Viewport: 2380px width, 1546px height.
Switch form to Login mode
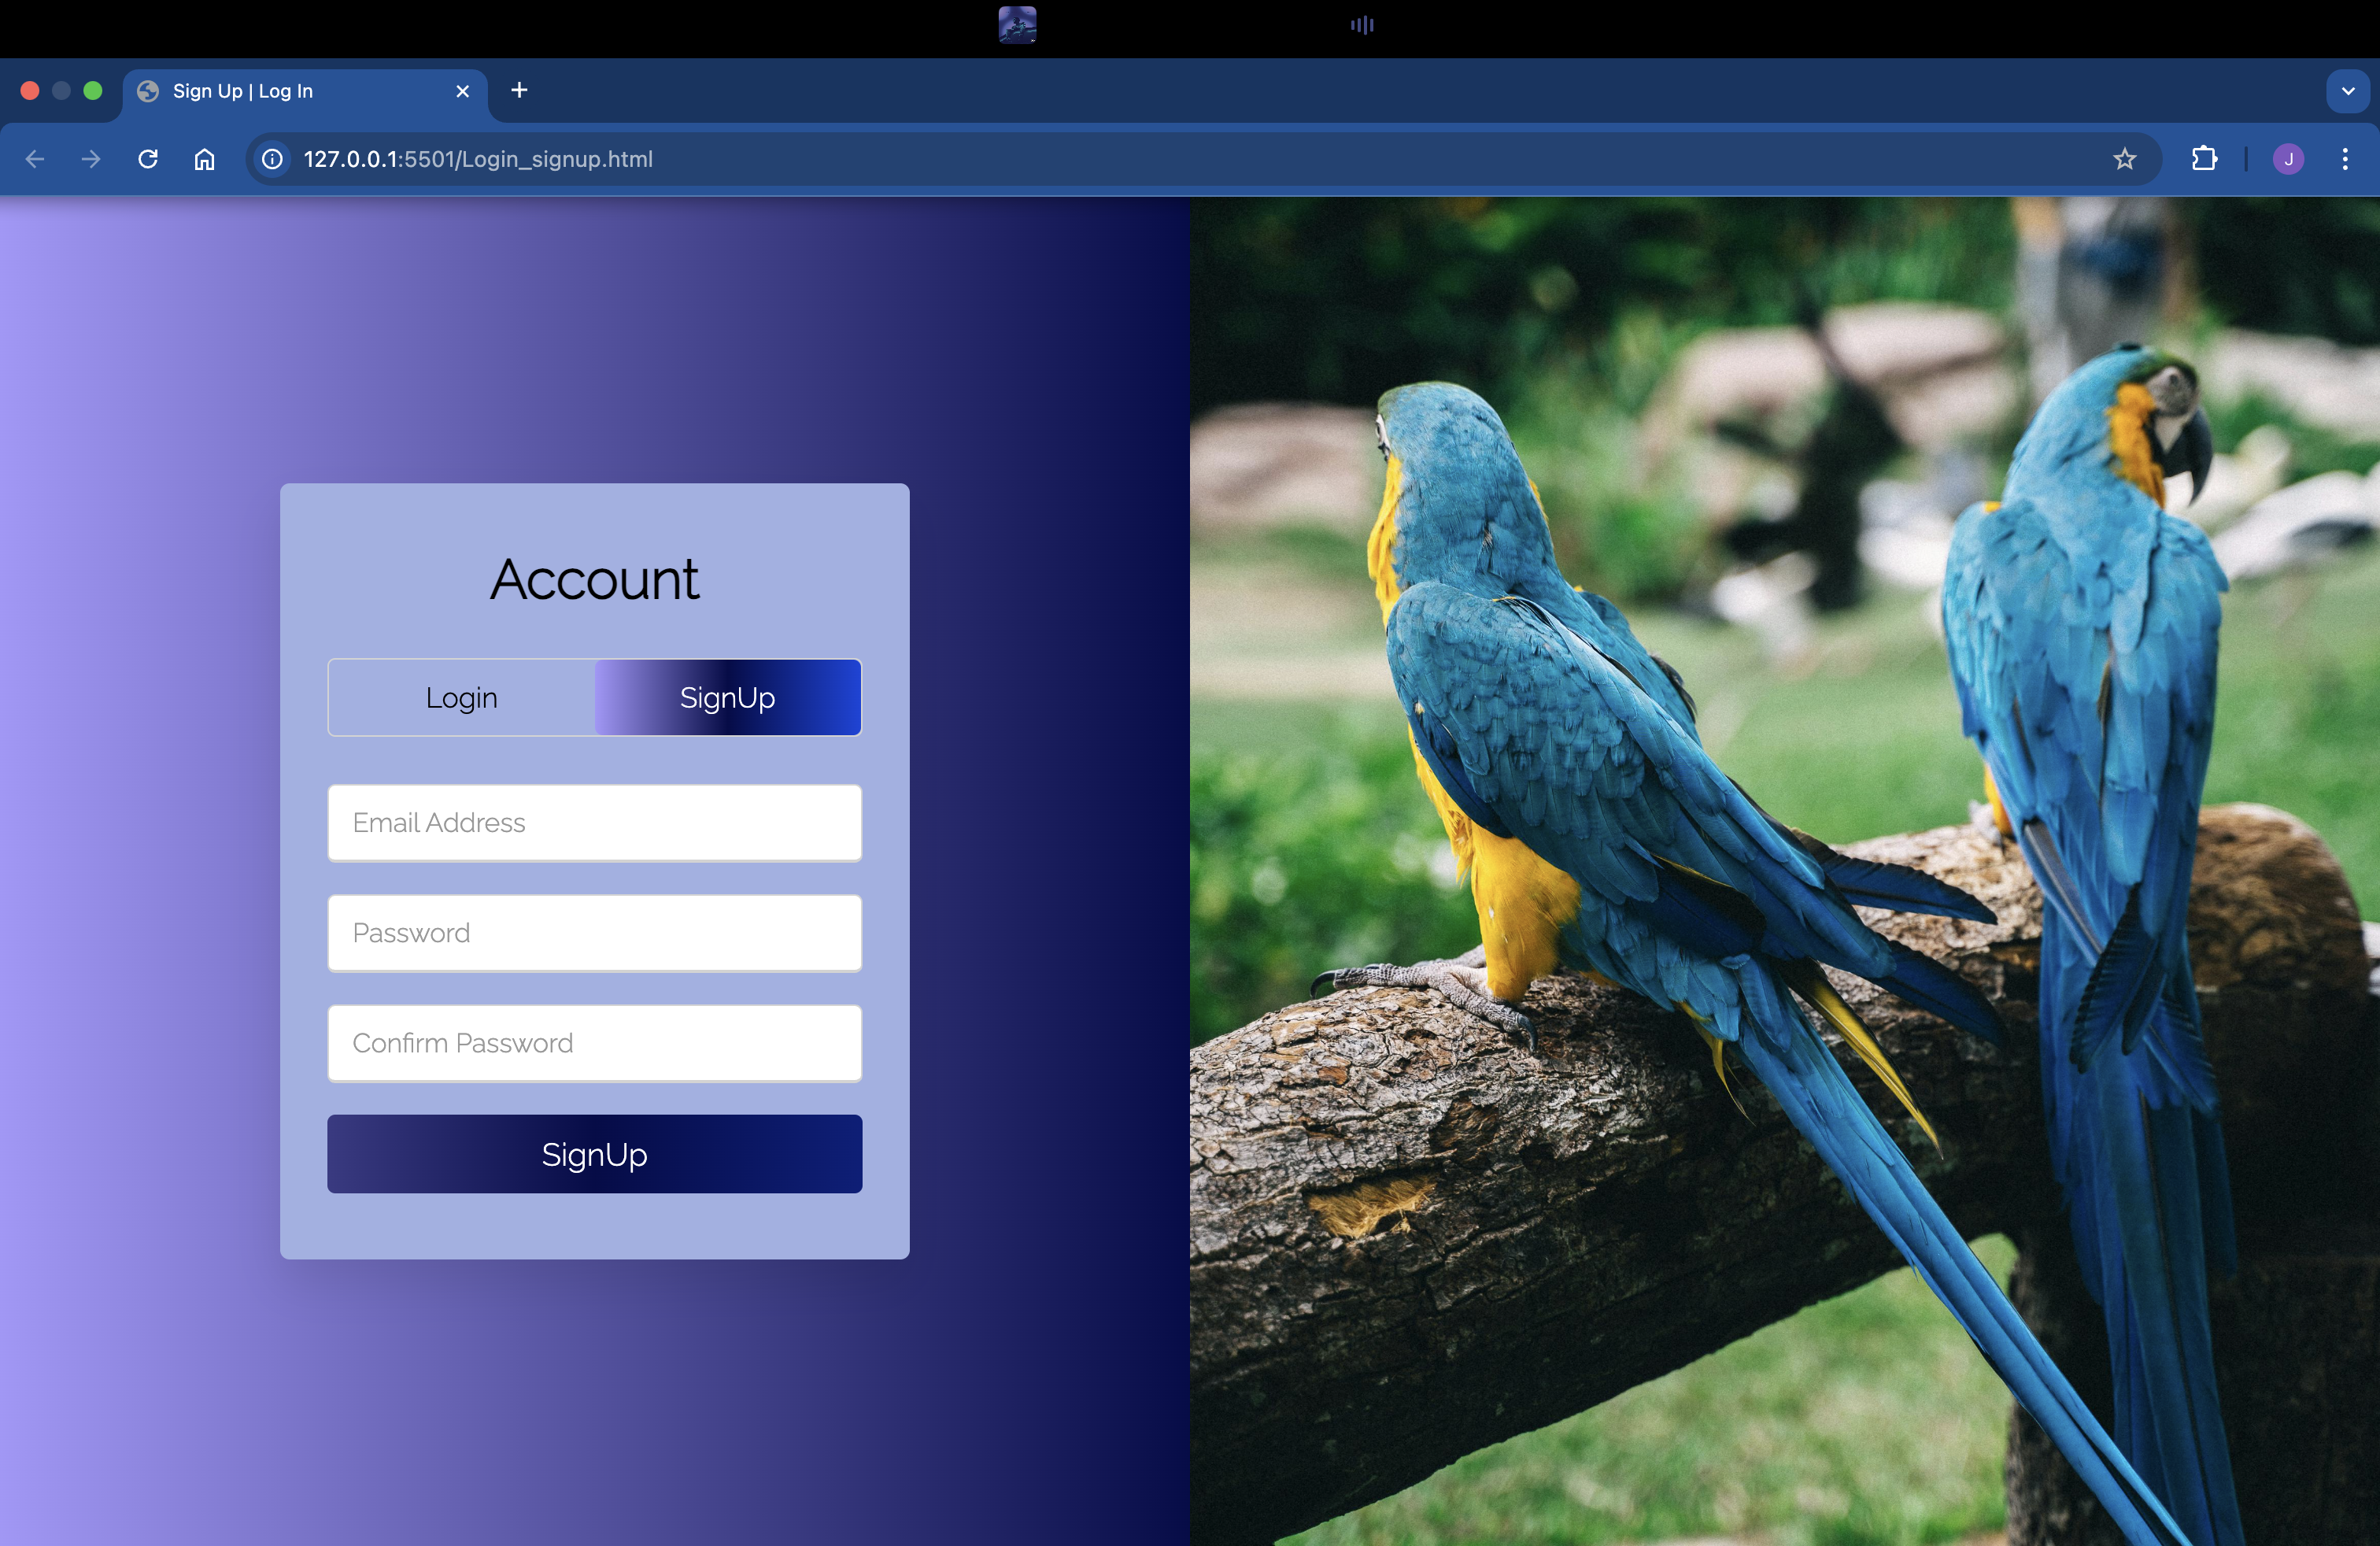tap(461, 698)
